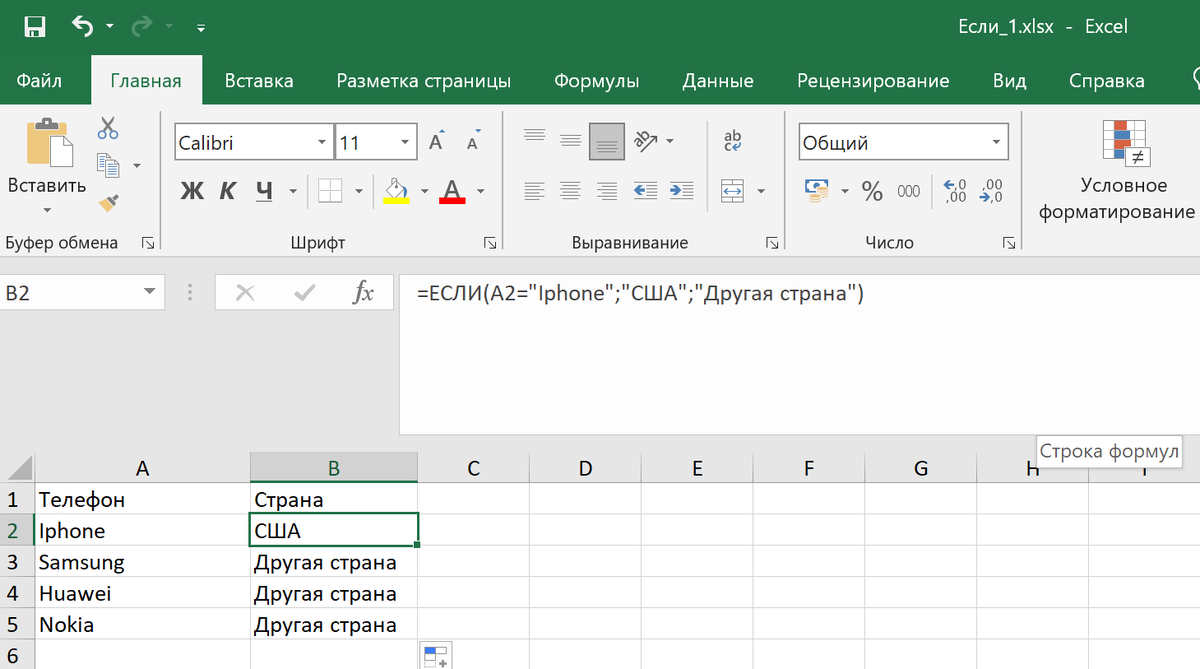Open Шрифт group dialog launcher
This screenshot has width=1200, height=669.
coord(490,242)
